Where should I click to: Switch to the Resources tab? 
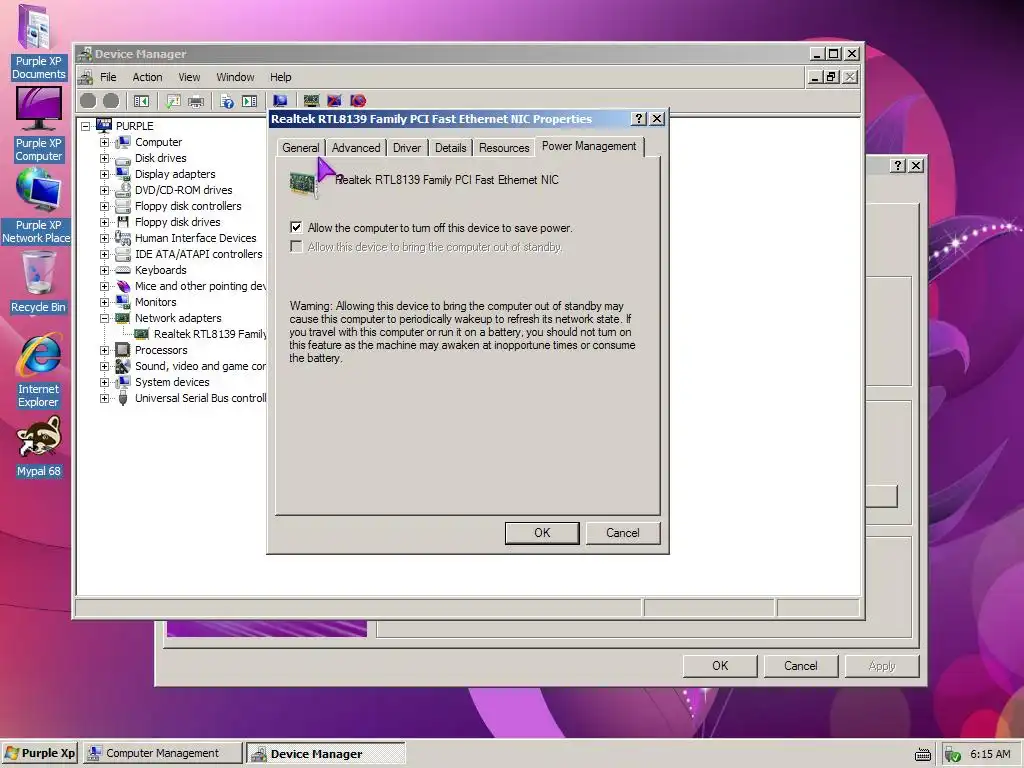tap(504, 148)
